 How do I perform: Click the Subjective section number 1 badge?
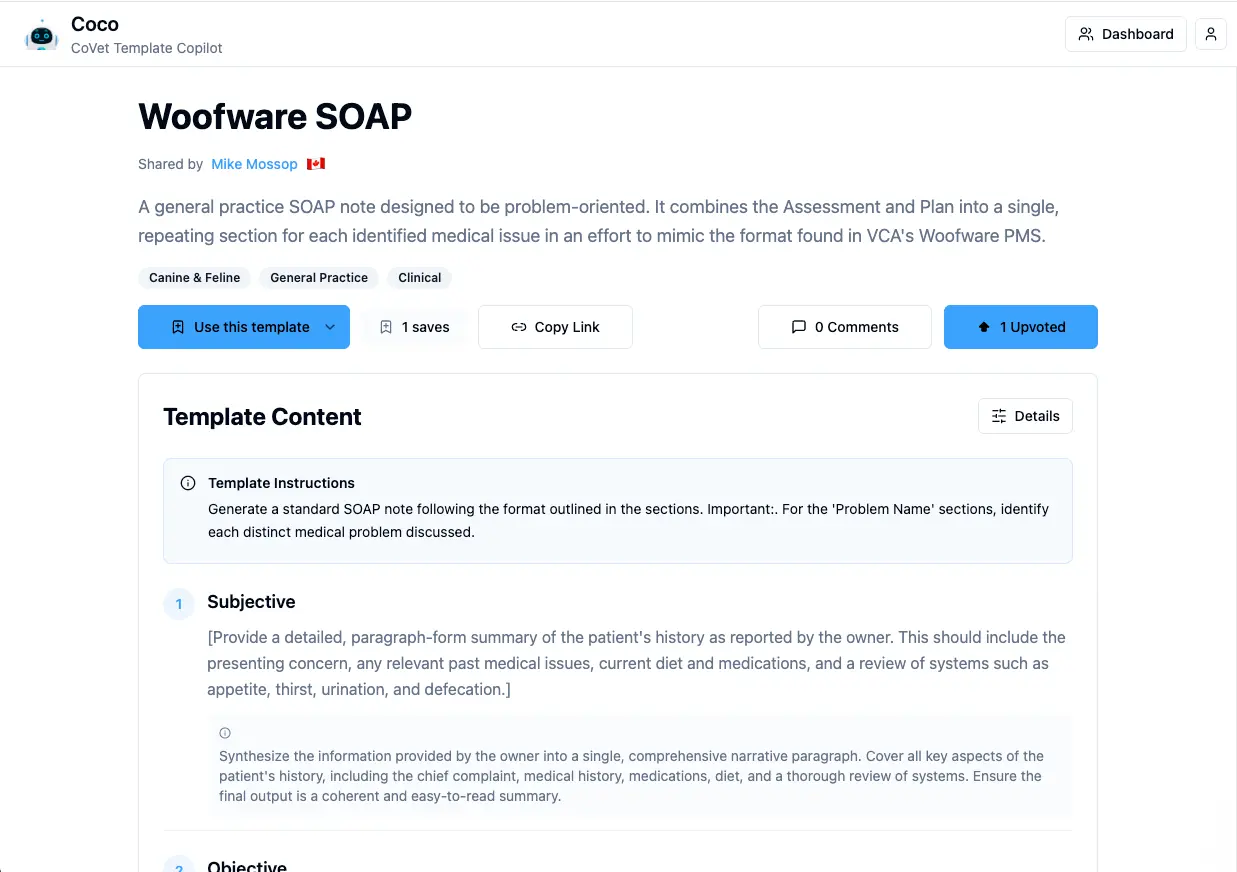tap(179, 603)
